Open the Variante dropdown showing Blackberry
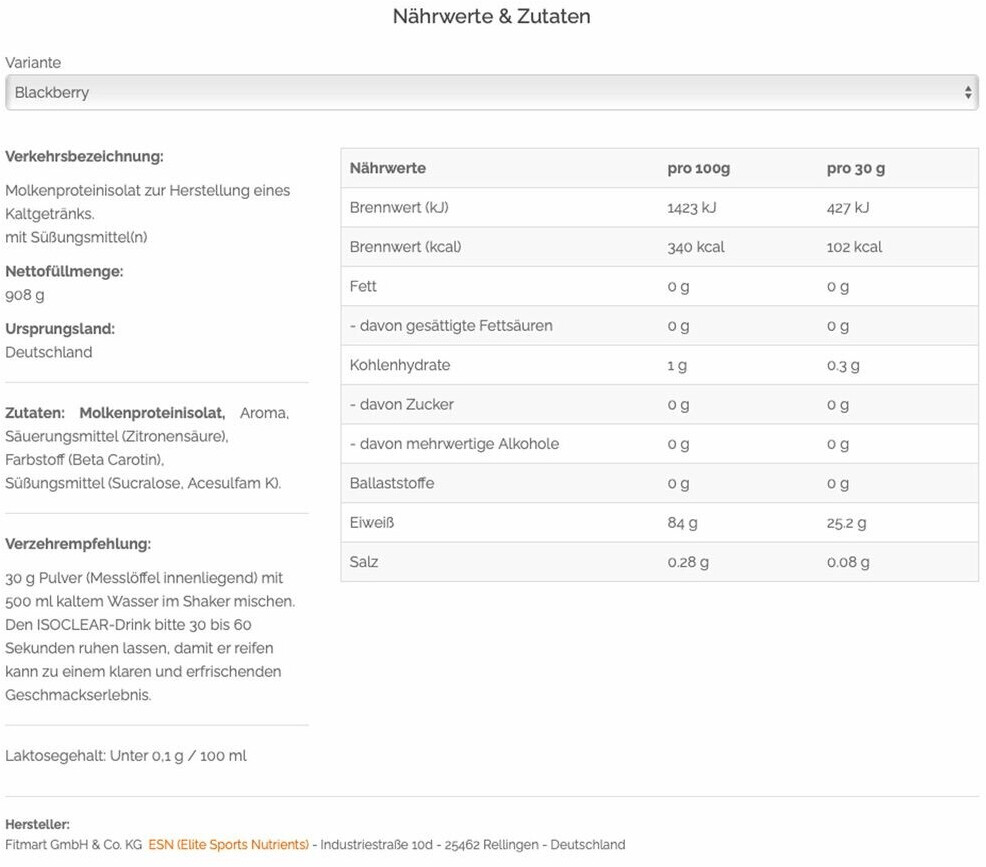Viewport: 986px width, 867px height. pyautogui.click(x=480, y=93)
